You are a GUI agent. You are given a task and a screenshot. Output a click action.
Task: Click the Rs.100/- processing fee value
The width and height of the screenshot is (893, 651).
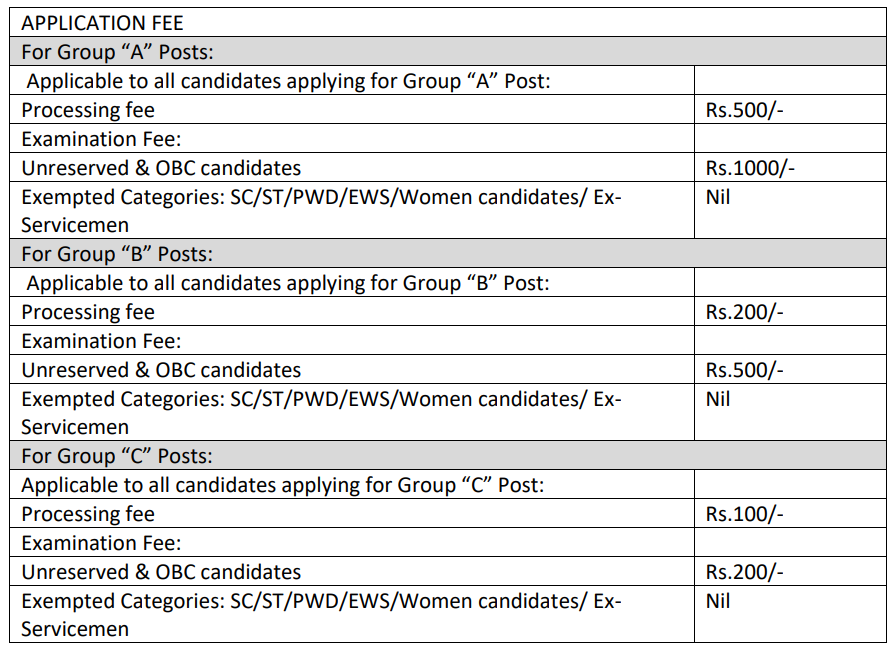744,514
